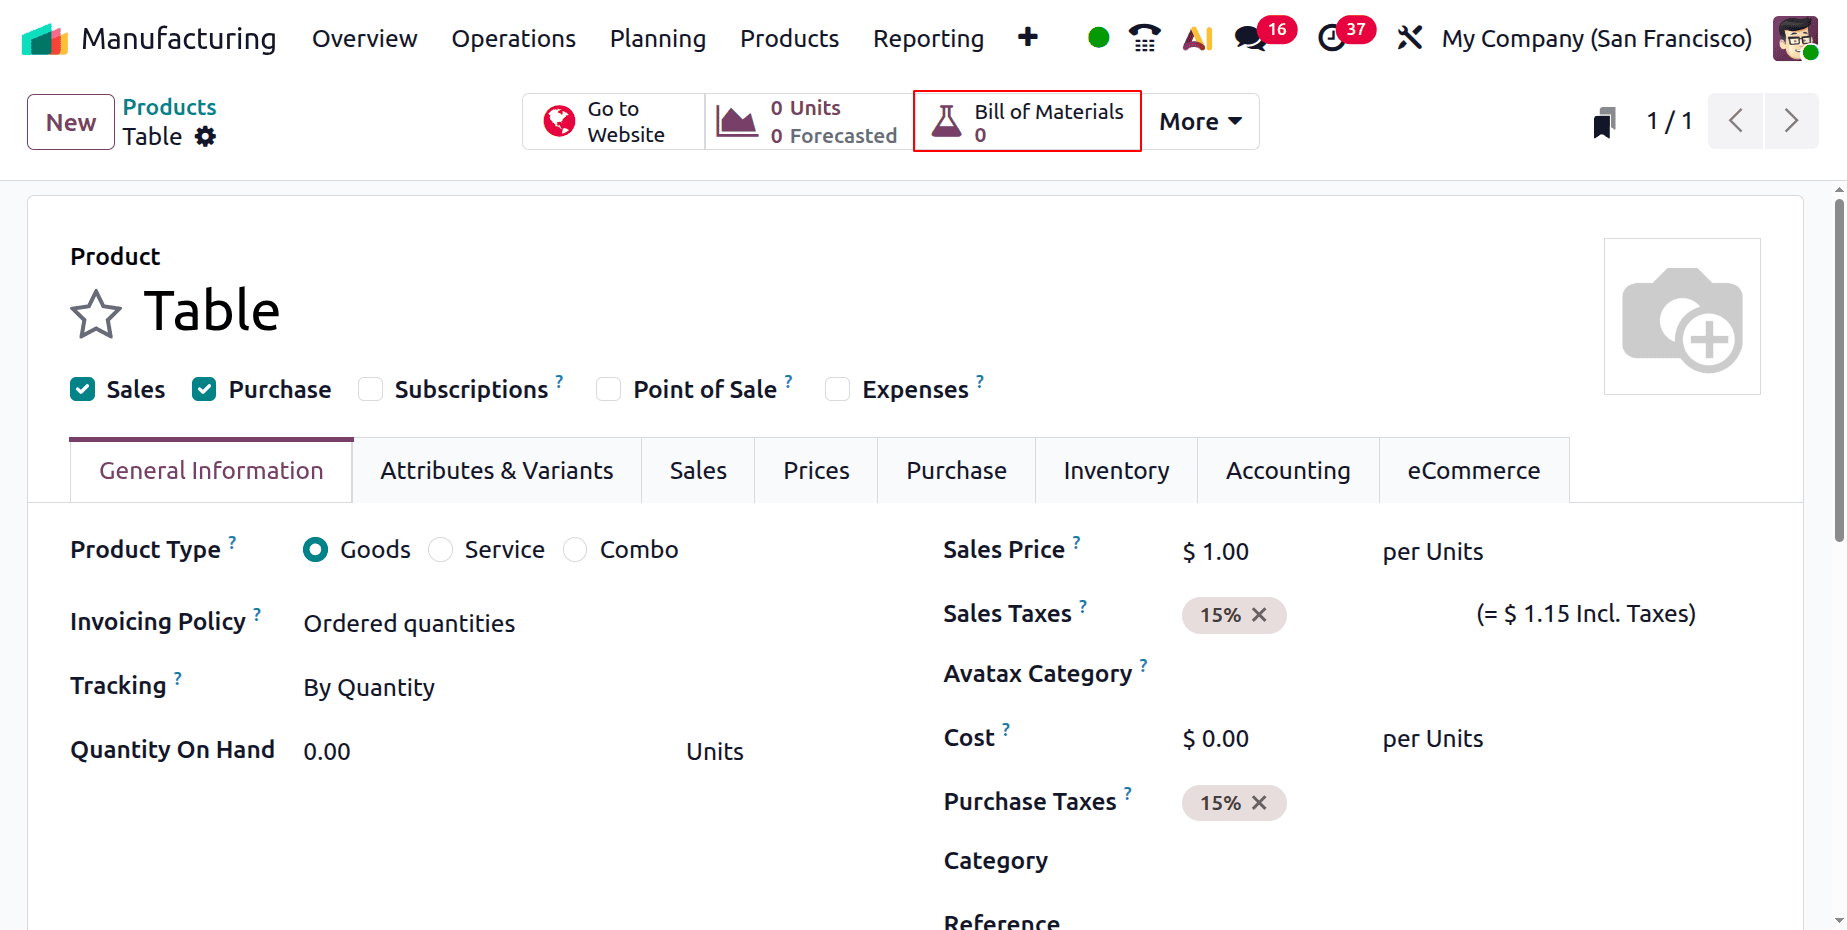Viewport: 1847px width, 930px height.
Task: Open the Bill of Materials flask button
Action: 1027,122
